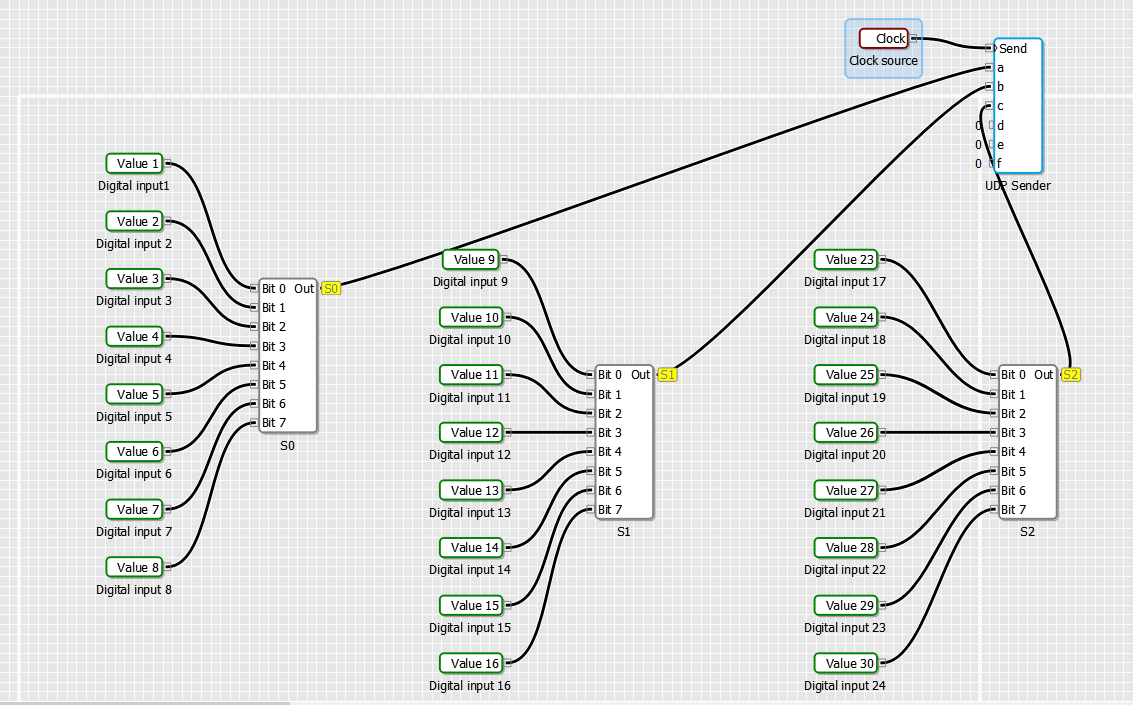
Task: Click Bit 7 pin label on S0 block
Action: tap(274, 423)
